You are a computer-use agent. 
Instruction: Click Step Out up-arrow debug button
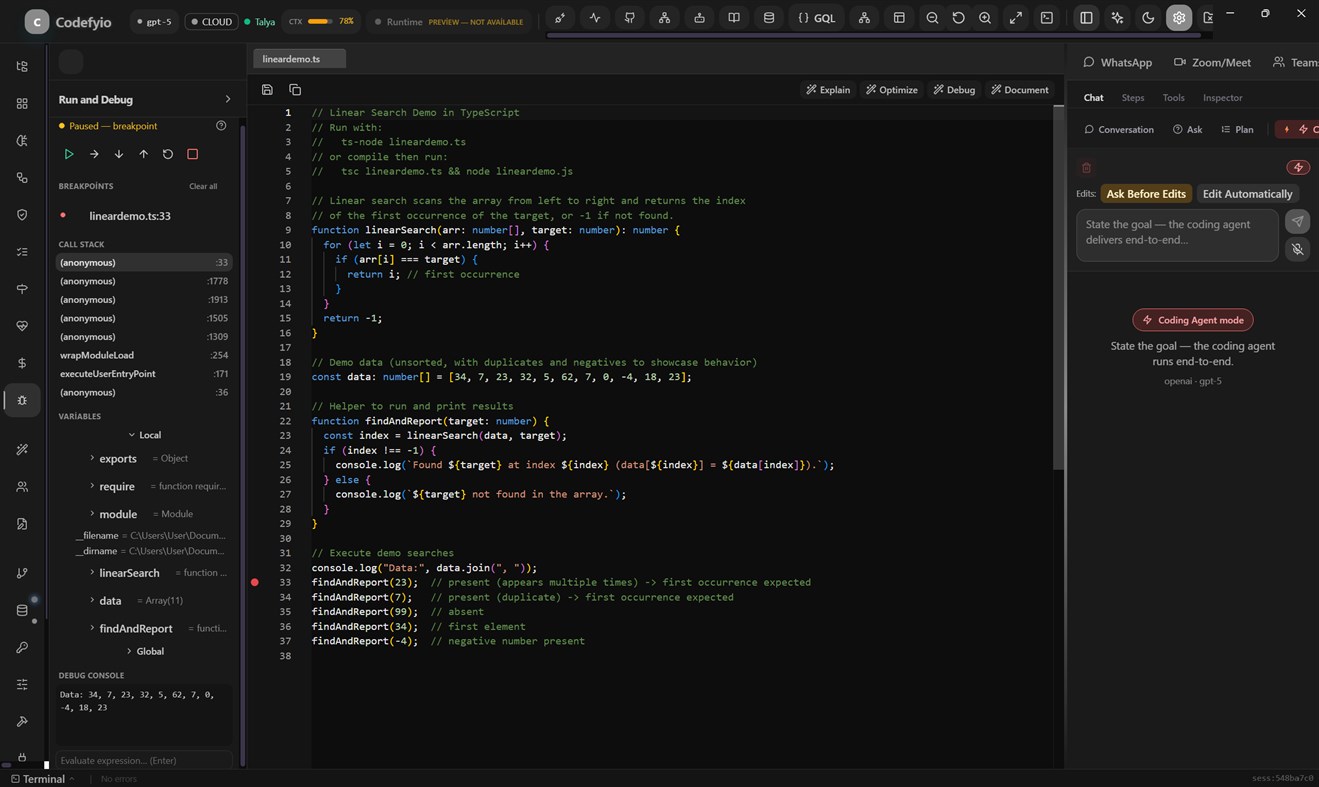pyautogui.click(x=143, y=154)
